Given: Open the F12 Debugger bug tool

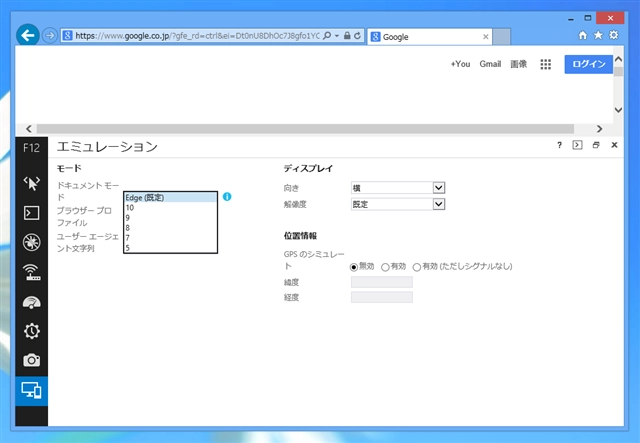Looking at the screenshot, I should coord(31,242).
